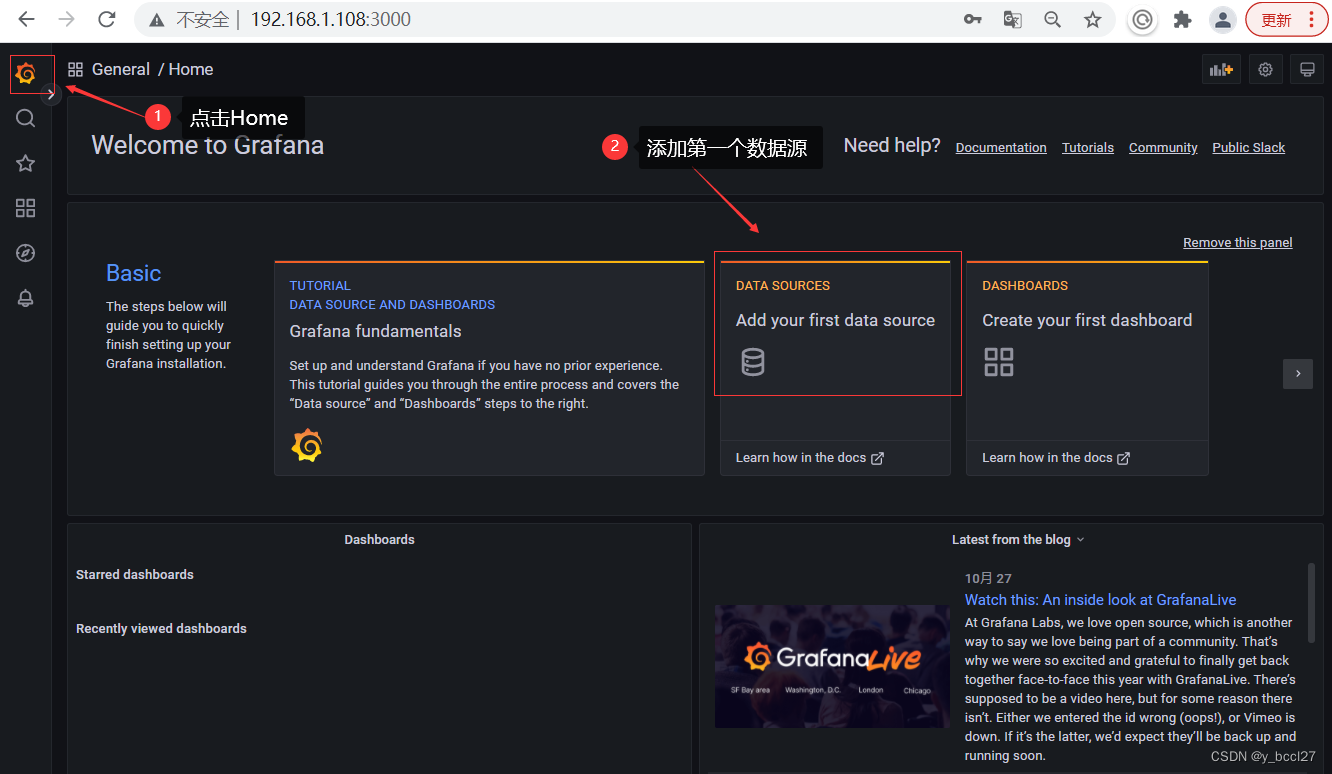The width and height of the screenshot is (1332, 774).
Task: Click the Home breadcrumb title
Action: 191,69
